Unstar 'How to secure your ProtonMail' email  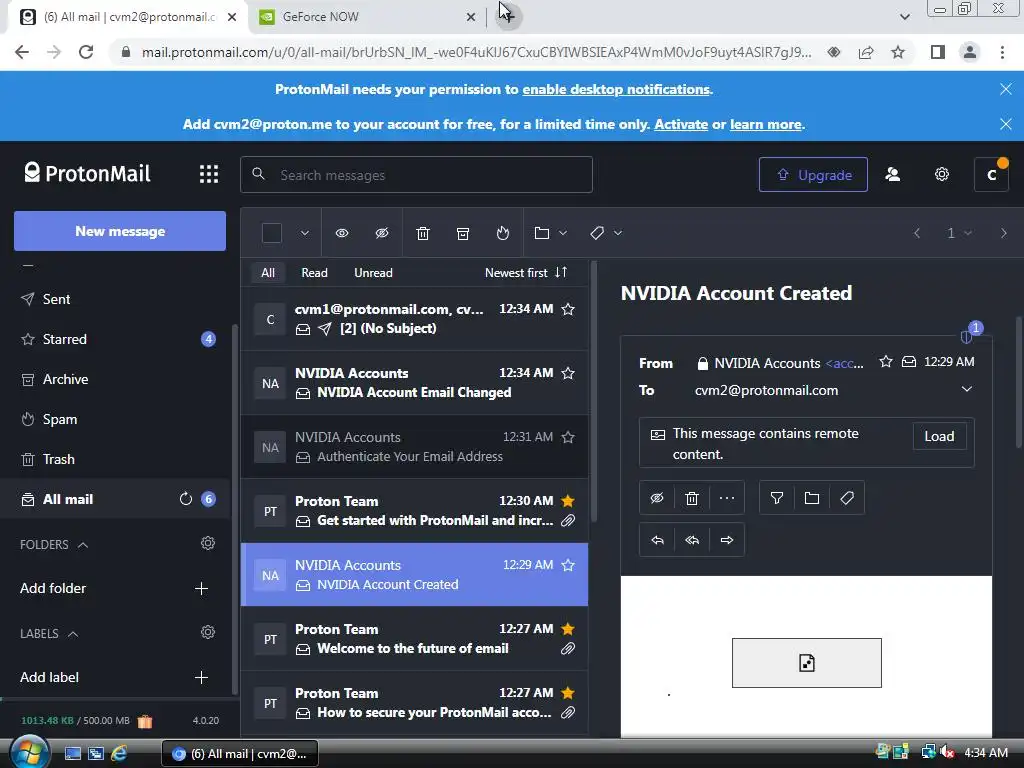point(568,693)
